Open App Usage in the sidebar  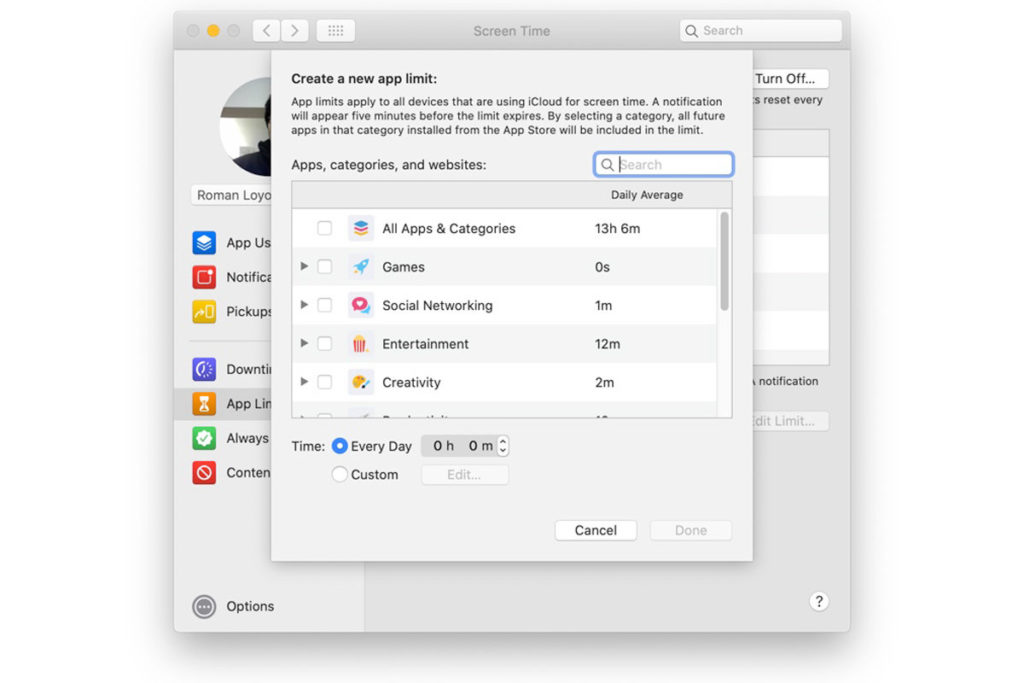[x=231, y=242]
